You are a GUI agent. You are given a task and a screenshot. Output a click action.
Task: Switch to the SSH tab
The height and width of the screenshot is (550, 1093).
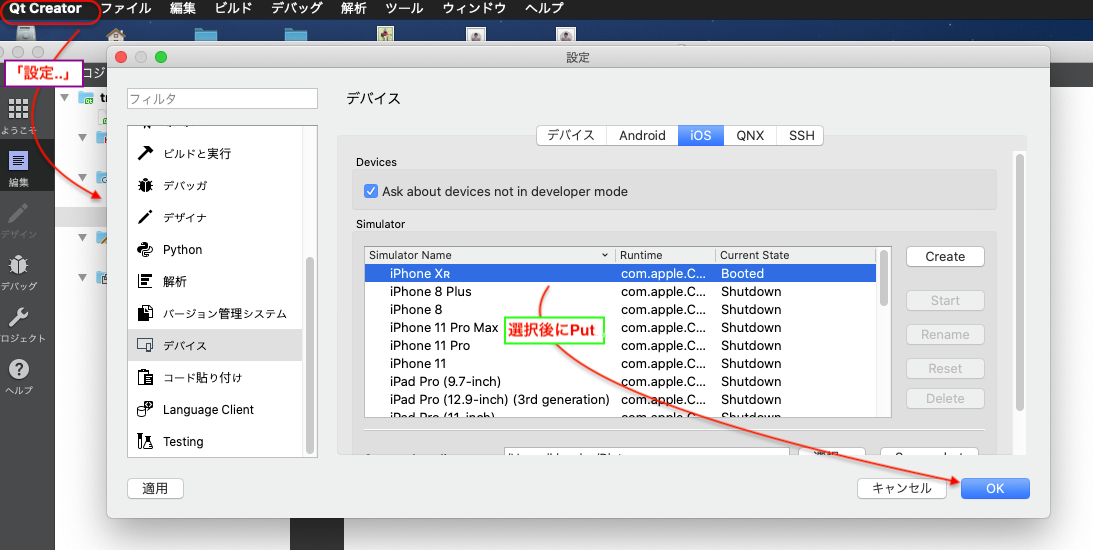801,135
